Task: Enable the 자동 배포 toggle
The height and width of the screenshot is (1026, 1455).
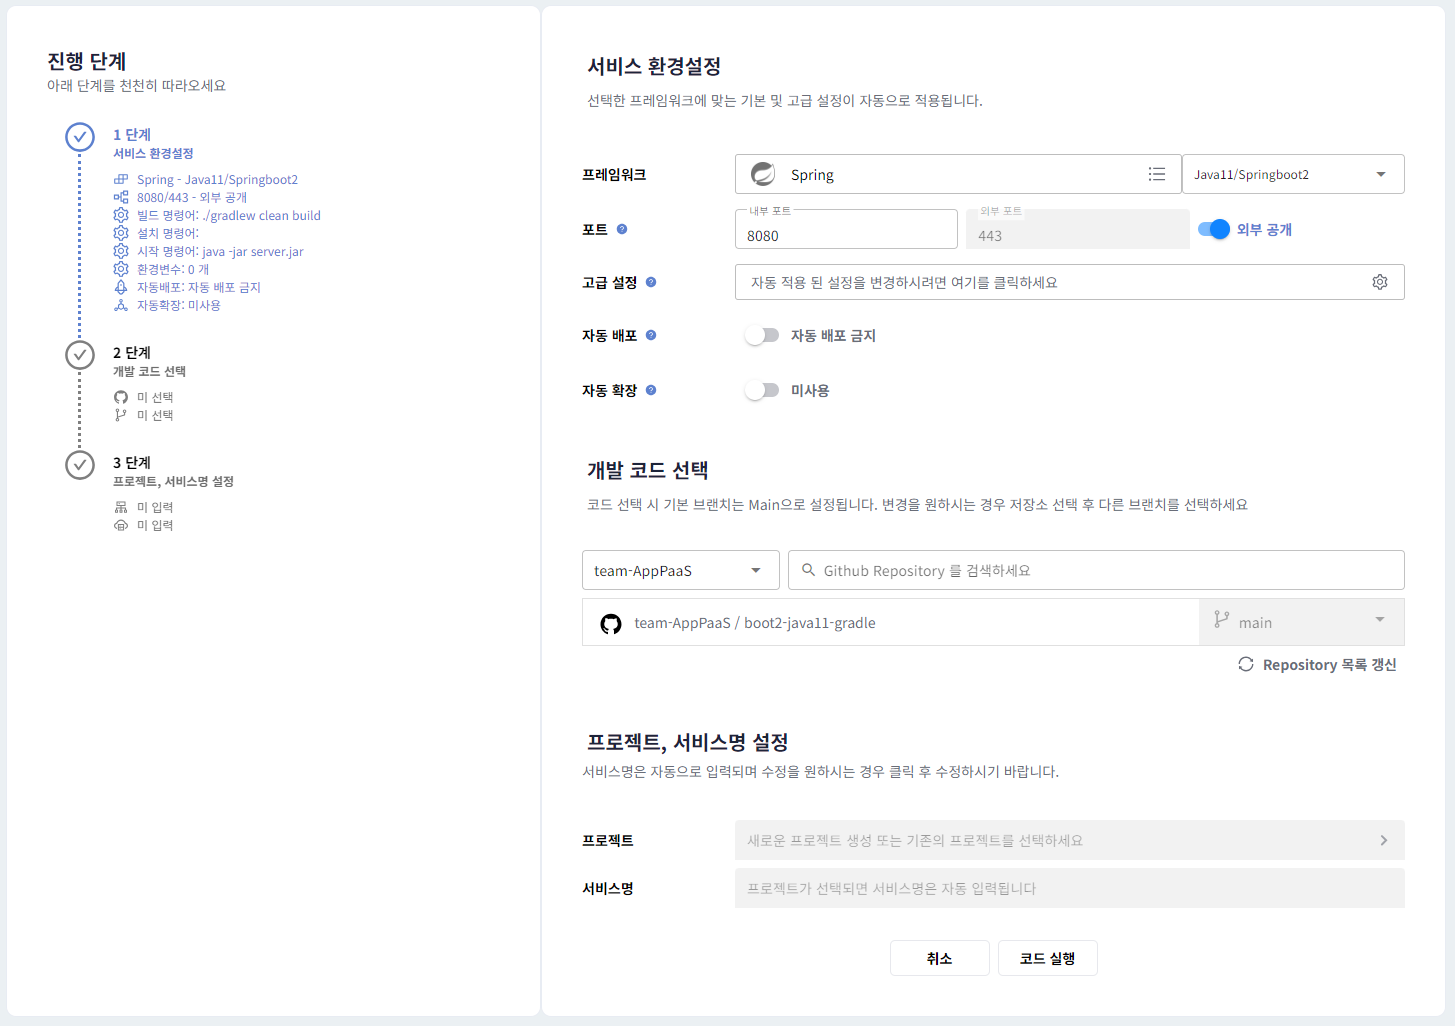Action: pyautogui.click(x=762, y=335)
